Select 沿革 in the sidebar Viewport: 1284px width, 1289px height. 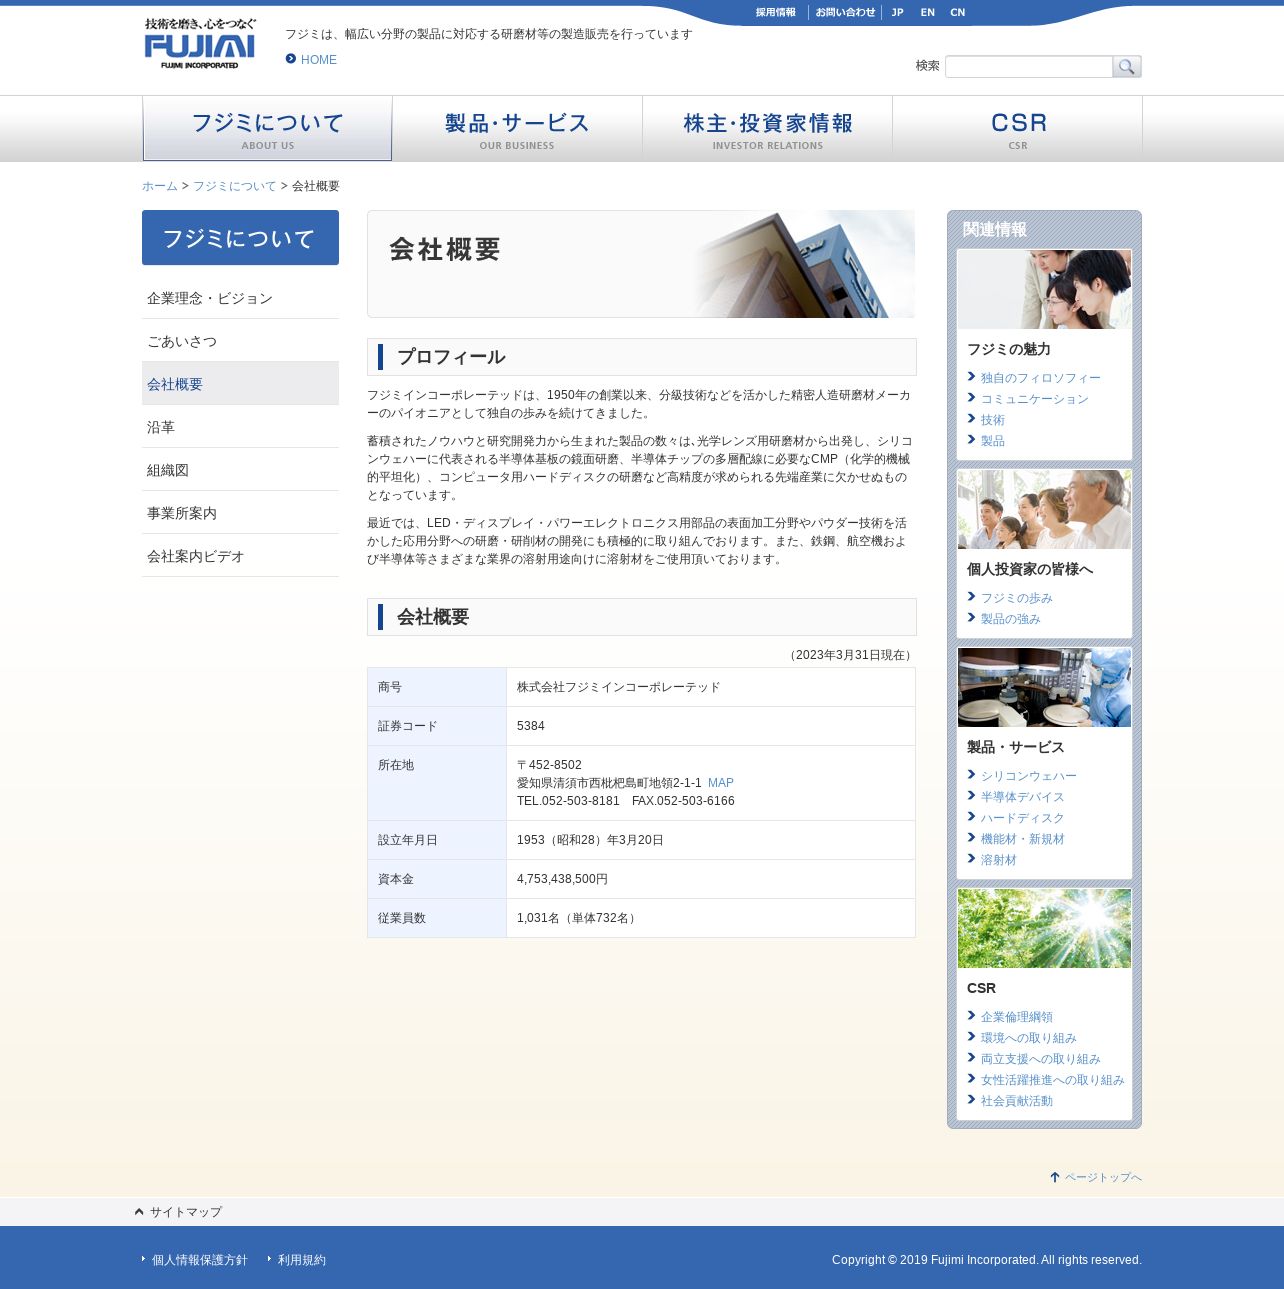pos(240,427)
